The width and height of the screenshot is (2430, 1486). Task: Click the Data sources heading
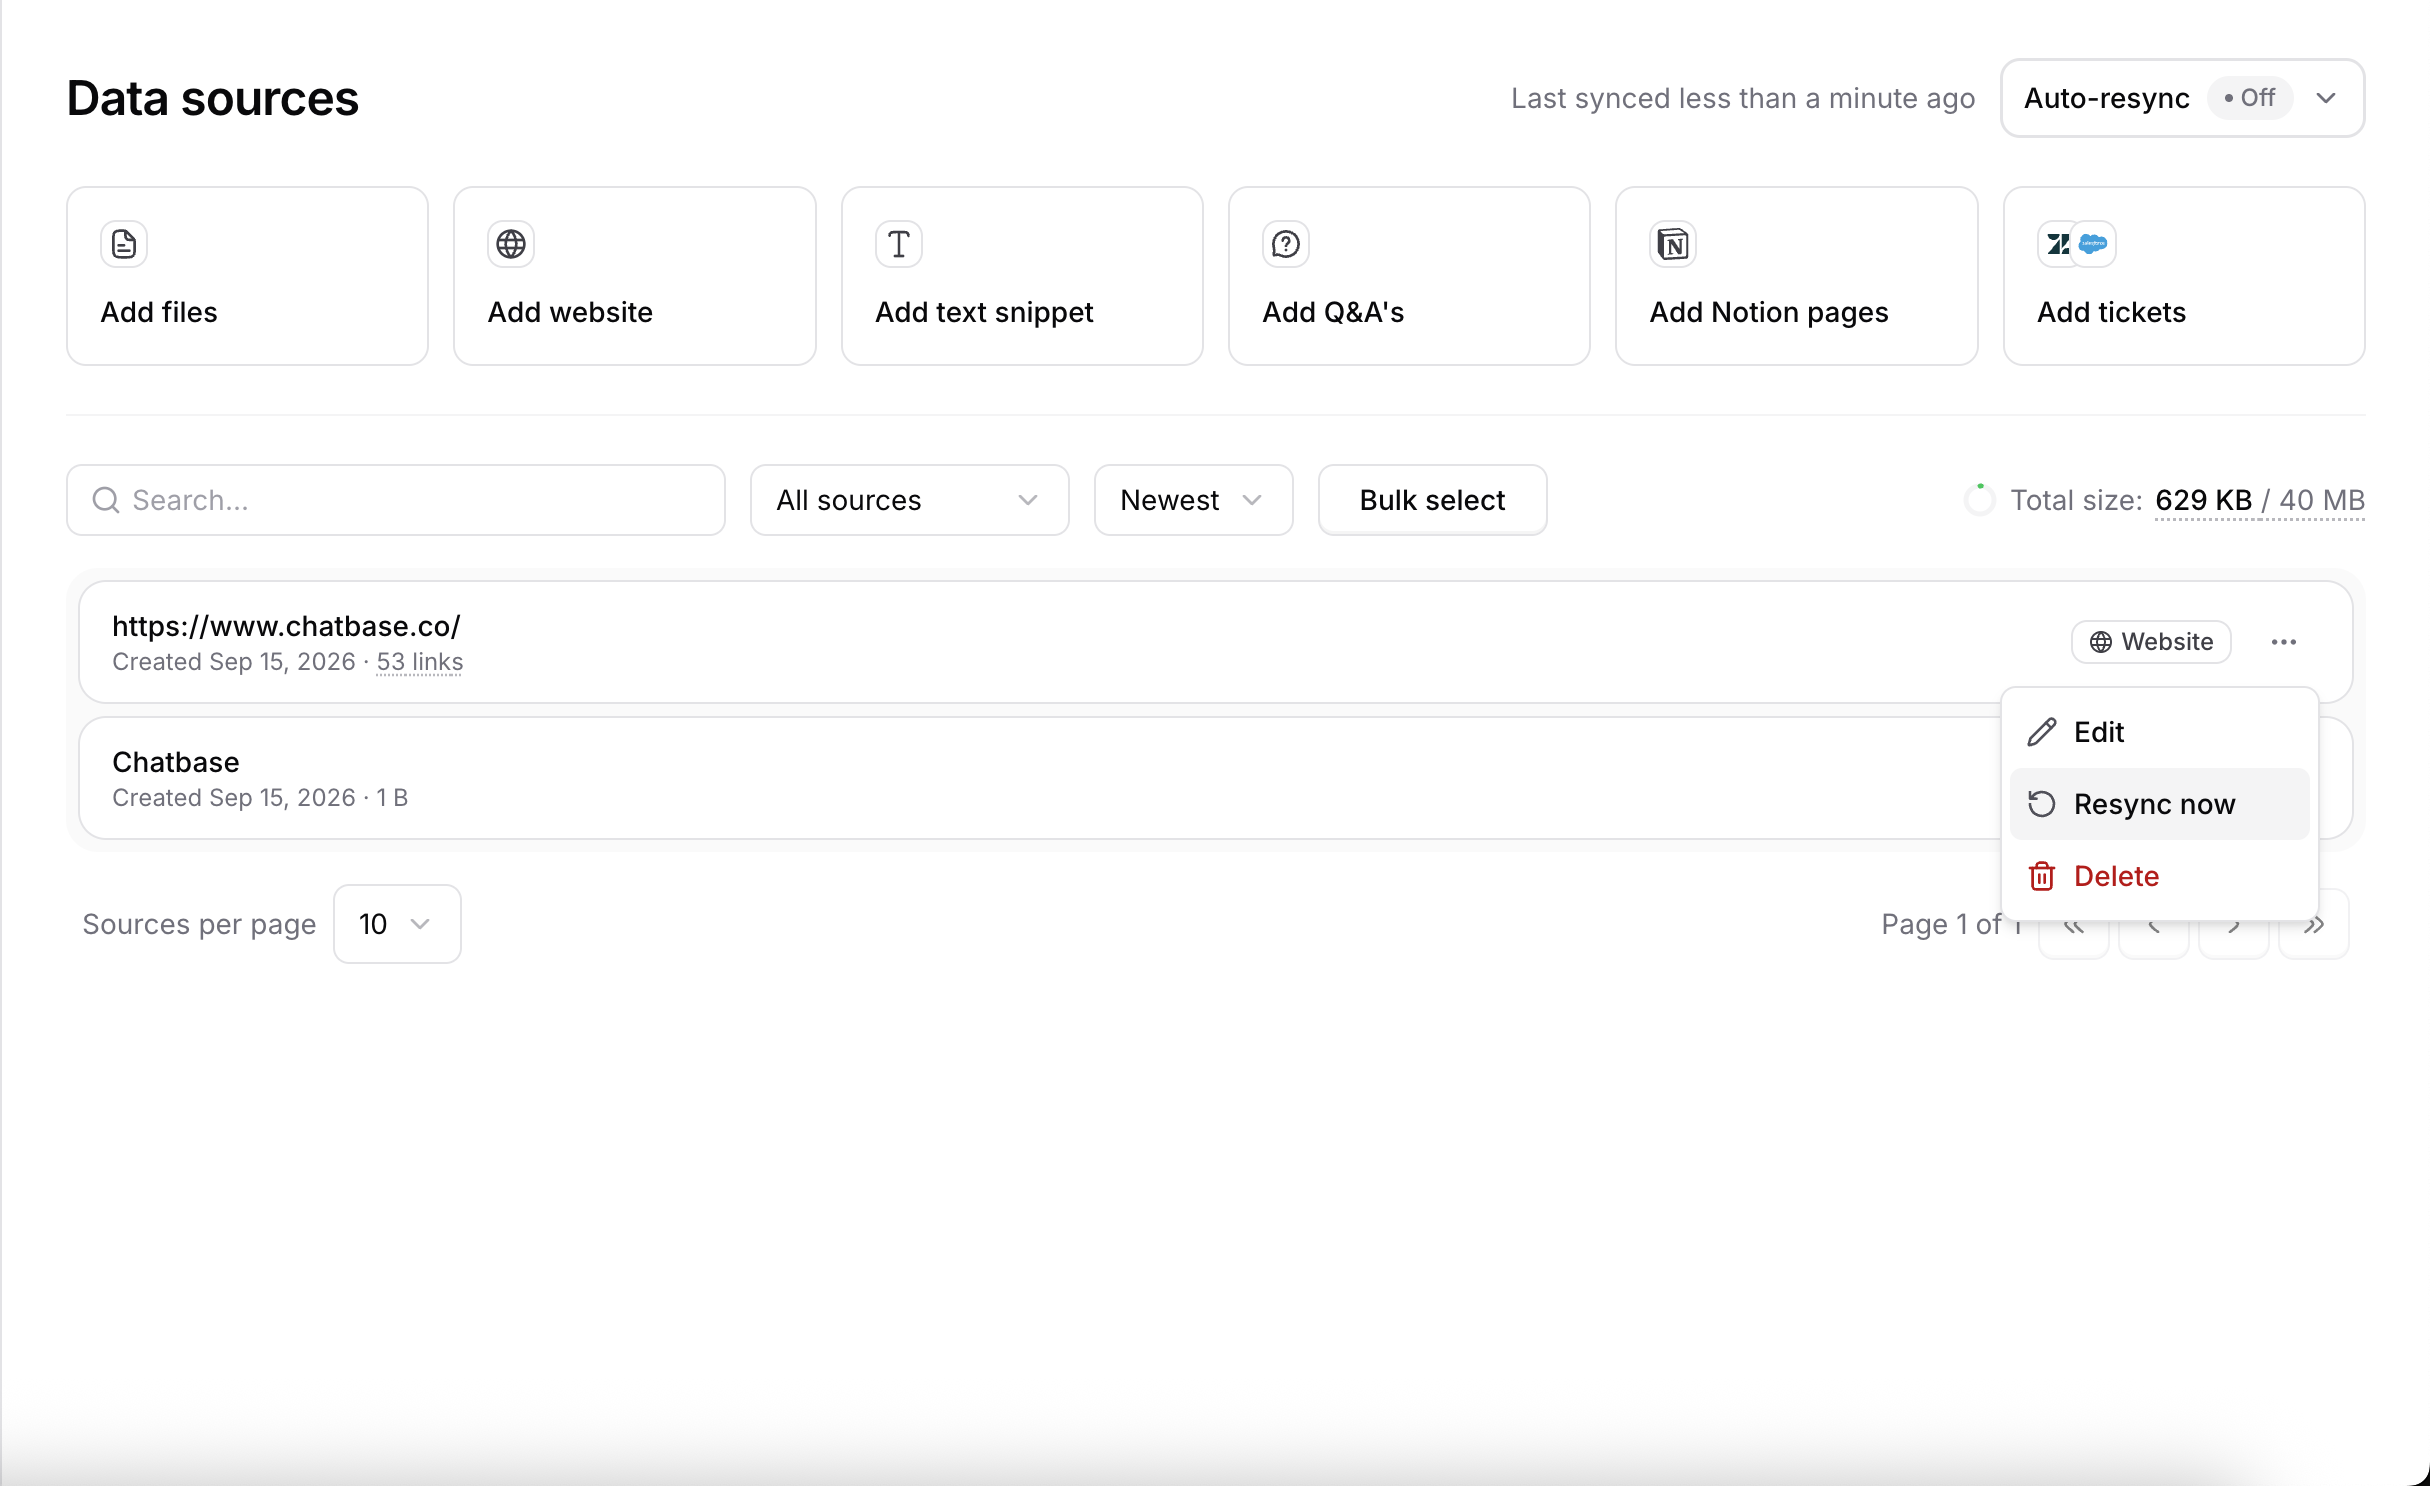coord(213,98)
